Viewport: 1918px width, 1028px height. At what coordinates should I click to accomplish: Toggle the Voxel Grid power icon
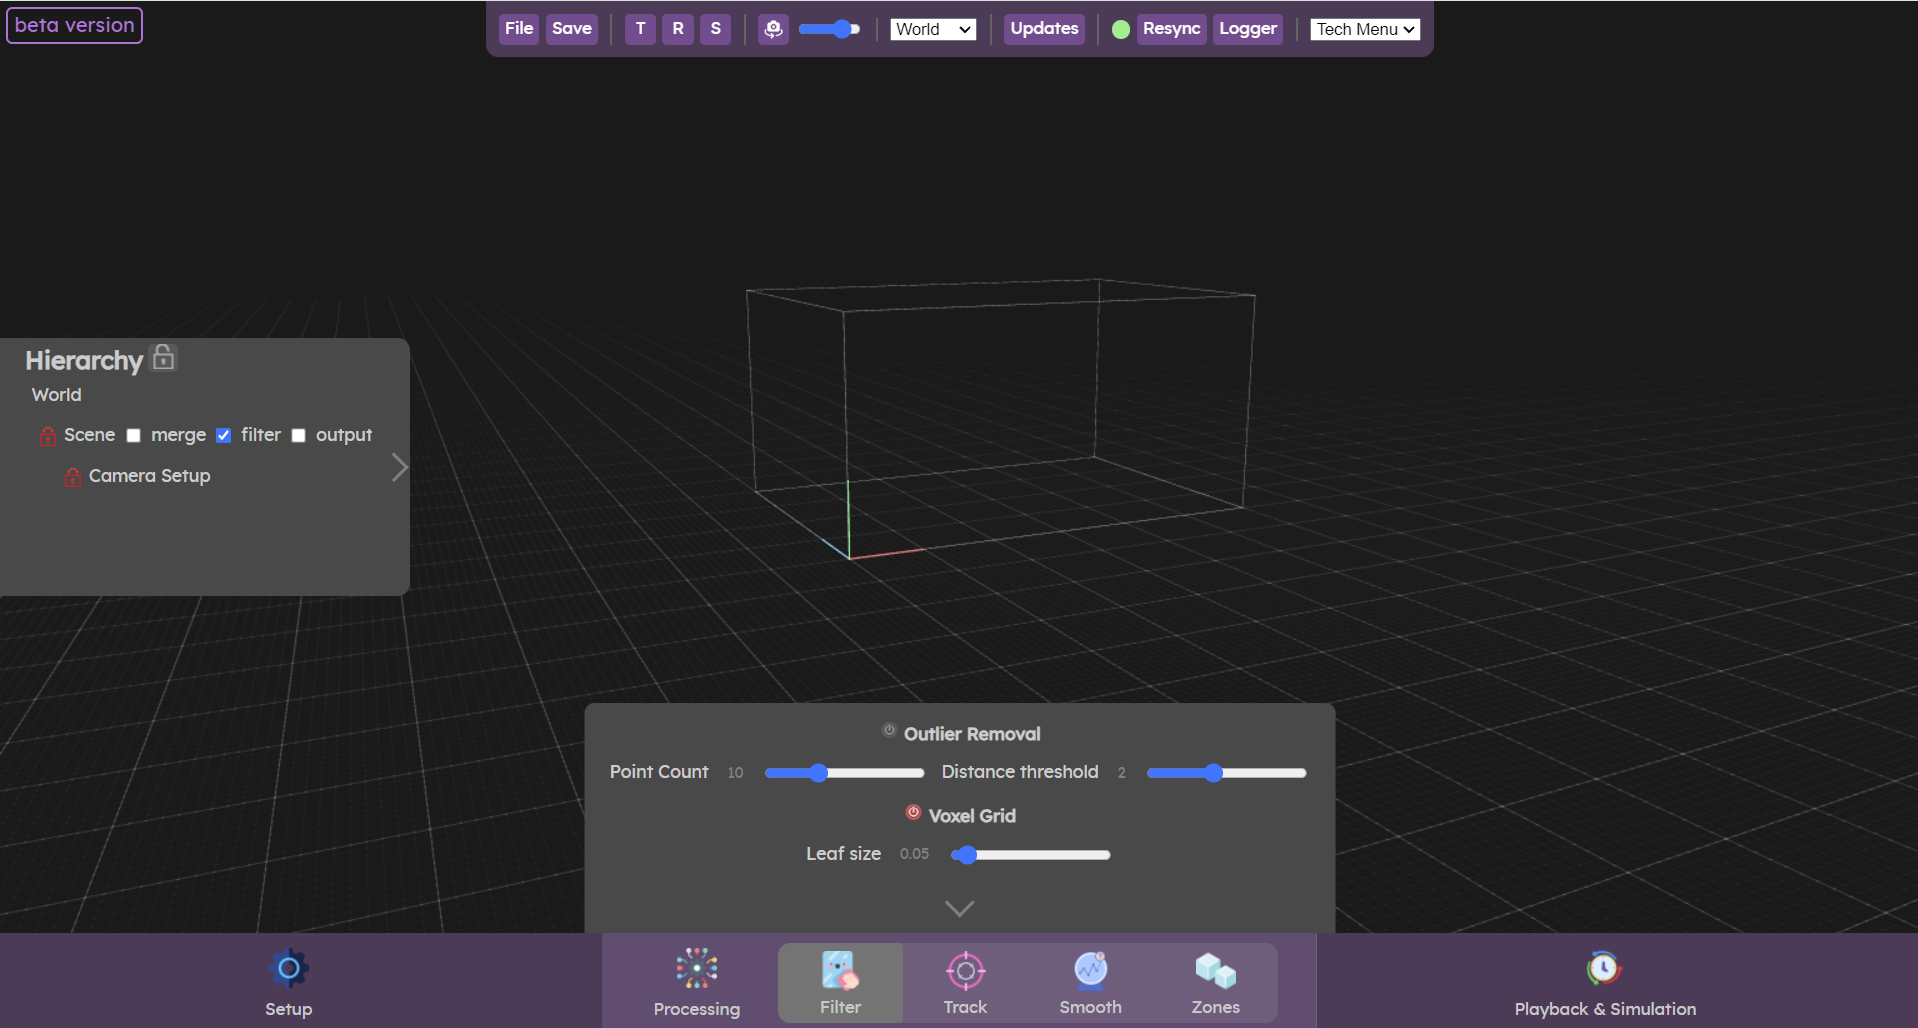click(x=912, y=812)
